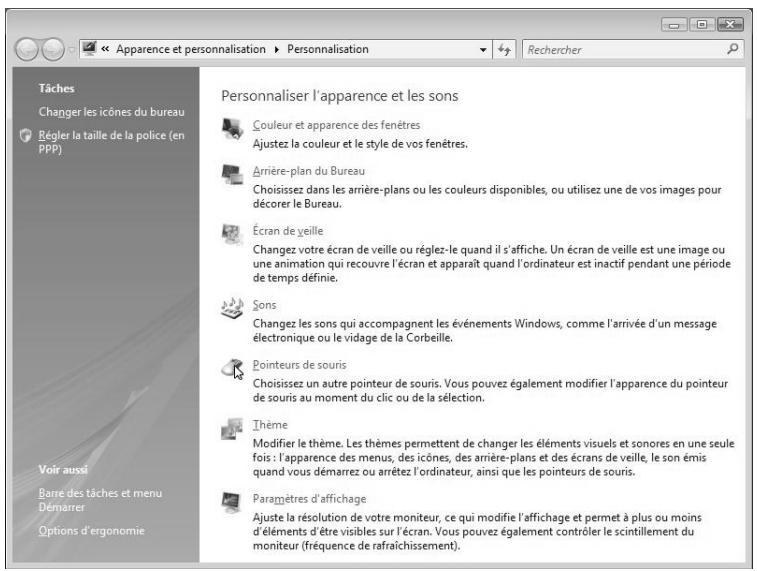
Task: Click the Thème icon
Action: click(232, 428)
